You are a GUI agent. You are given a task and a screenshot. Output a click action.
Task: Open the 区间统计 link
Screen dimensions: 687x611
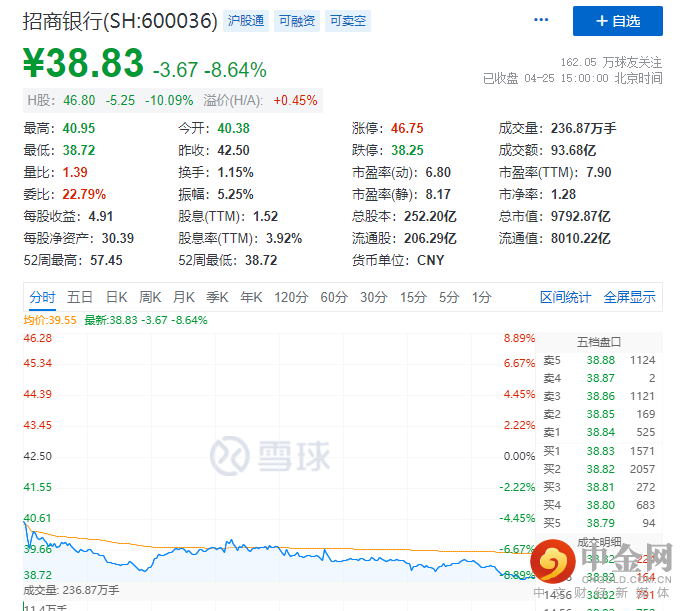565,297
